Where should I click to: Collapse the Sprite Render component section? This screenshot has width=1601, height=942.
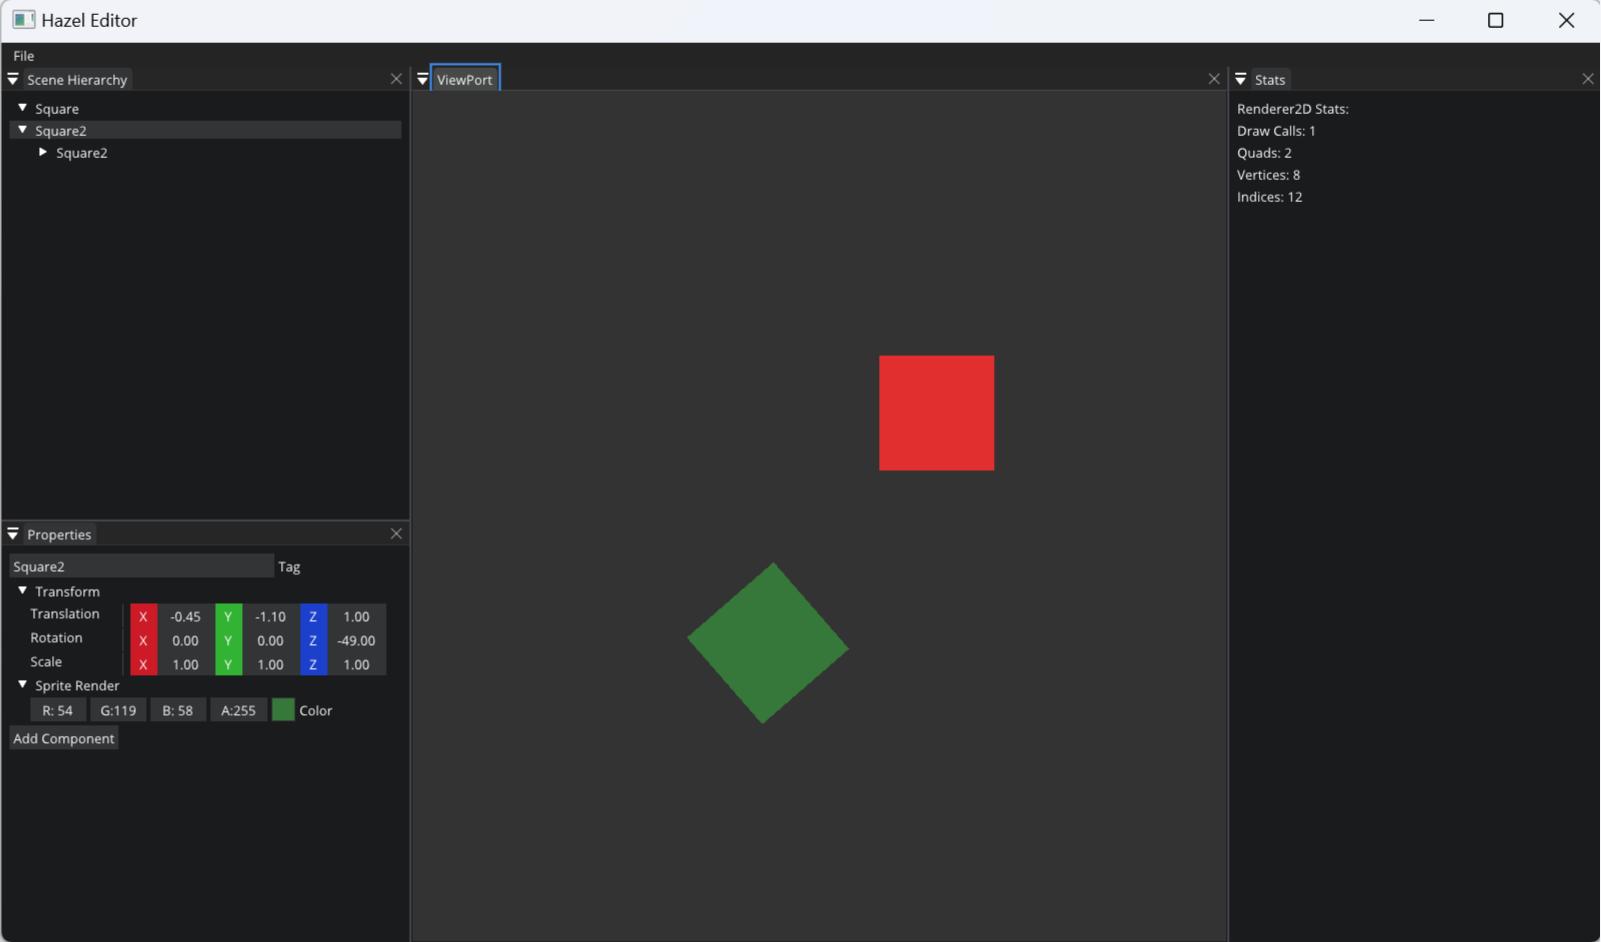(x=22, y=685)
